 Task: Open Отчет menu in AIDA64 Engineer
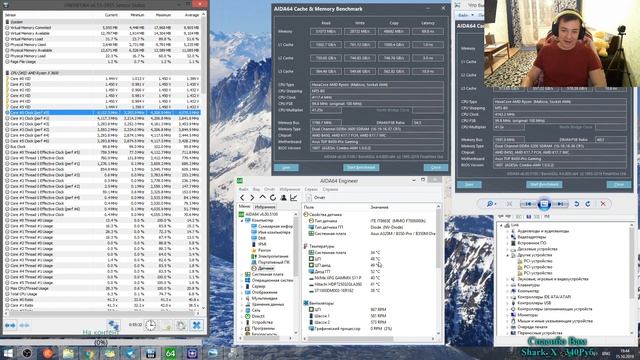tap(269, 189)
